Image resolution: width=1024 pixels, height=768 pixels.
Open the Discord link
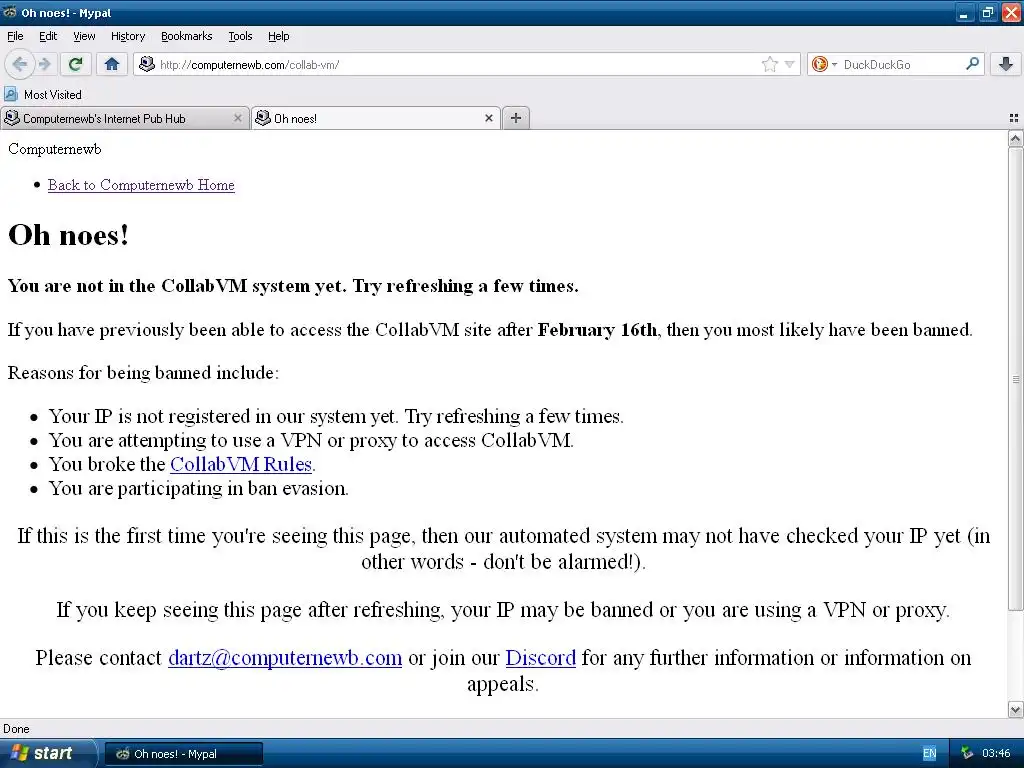pyautogui.click(x=541, y=658)
